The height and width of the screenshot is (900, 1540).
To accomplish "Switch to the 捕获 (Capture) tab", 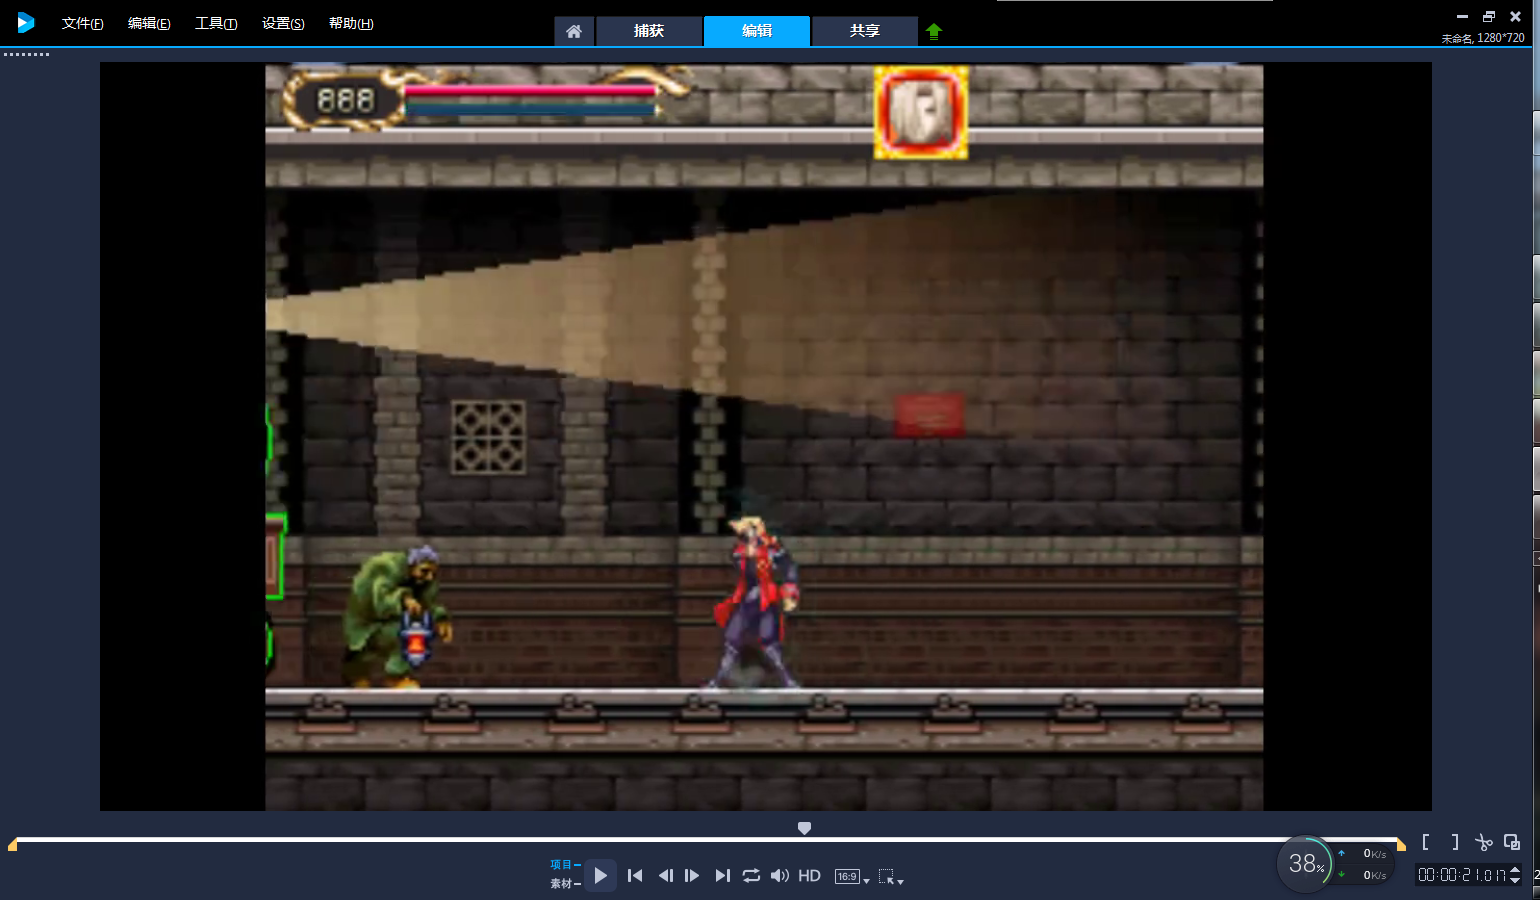I will tap(649, 31).
